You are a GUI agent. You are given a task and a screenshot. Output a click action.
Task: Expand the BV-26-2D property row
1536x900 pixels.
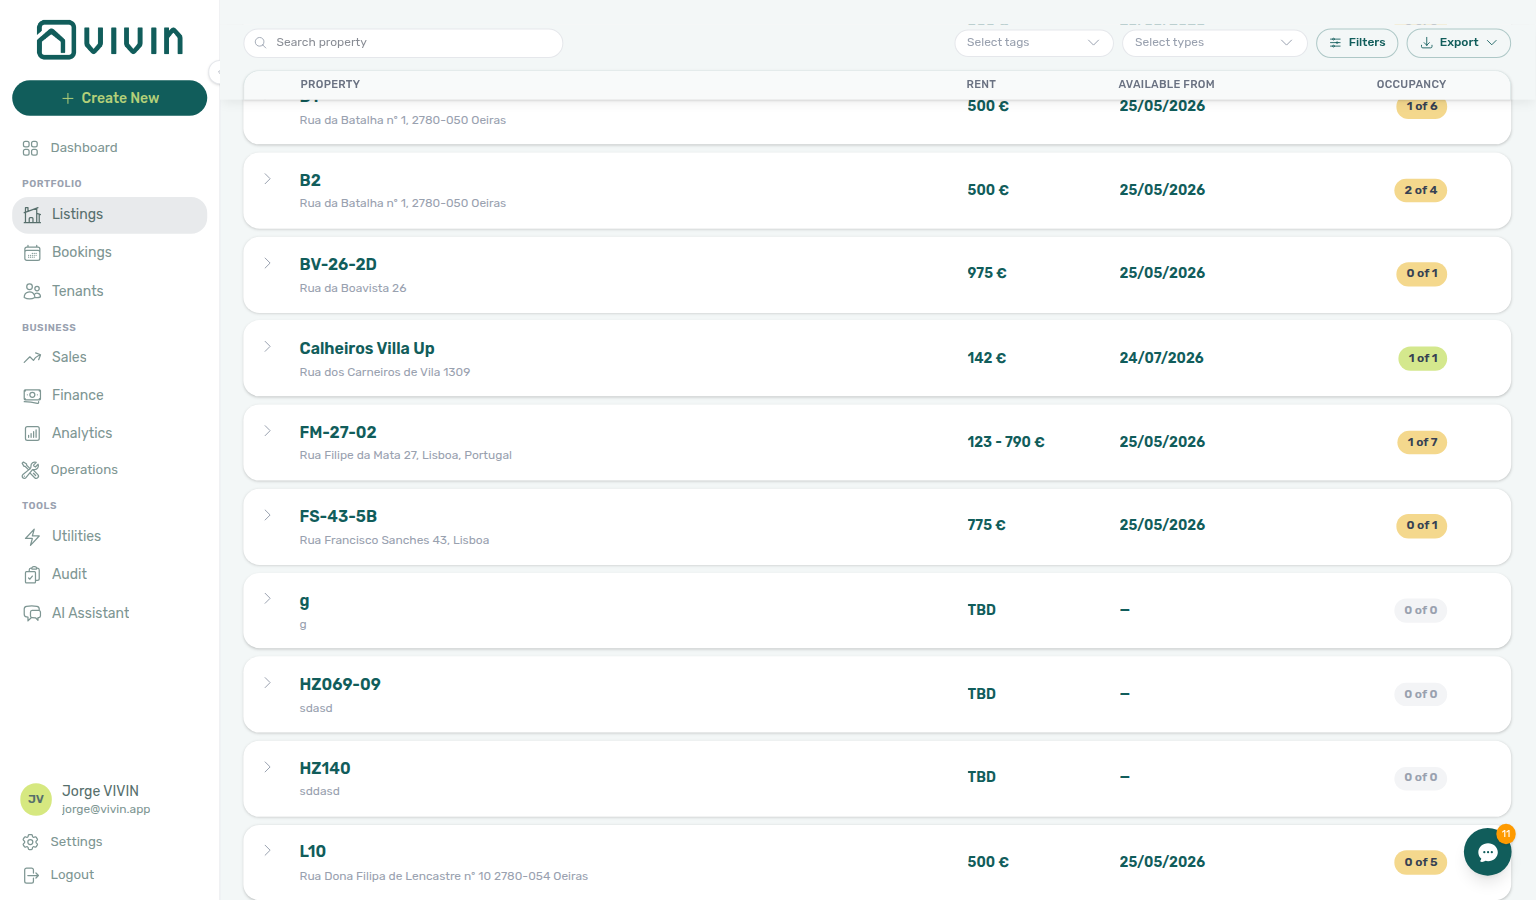(268, 263)
